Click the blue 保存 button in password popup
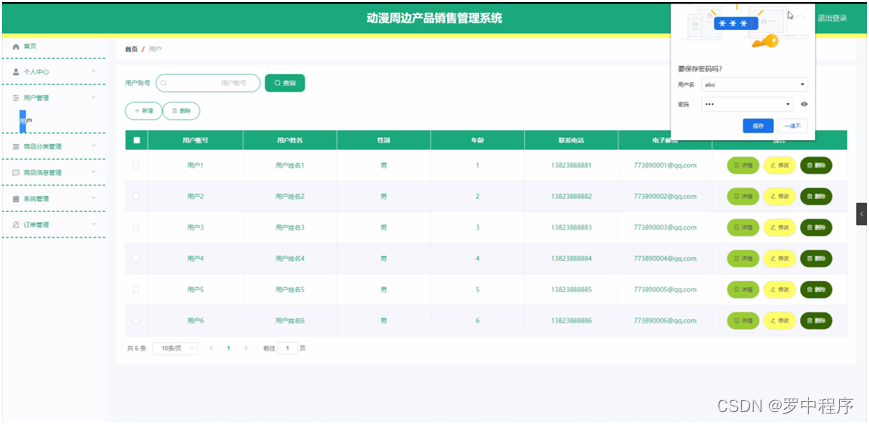This screenshot has height=424, width=869. [758, 126]
